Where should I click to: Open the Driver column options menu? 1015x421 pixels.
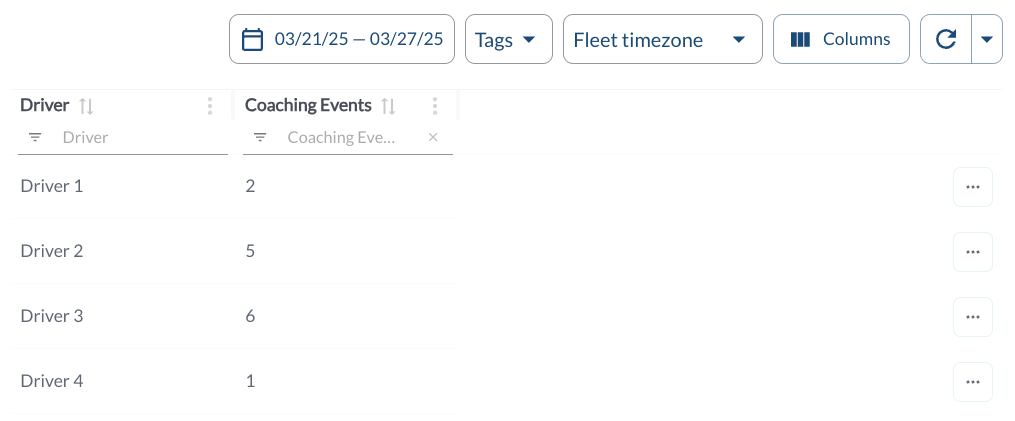[x=210, y=106]
